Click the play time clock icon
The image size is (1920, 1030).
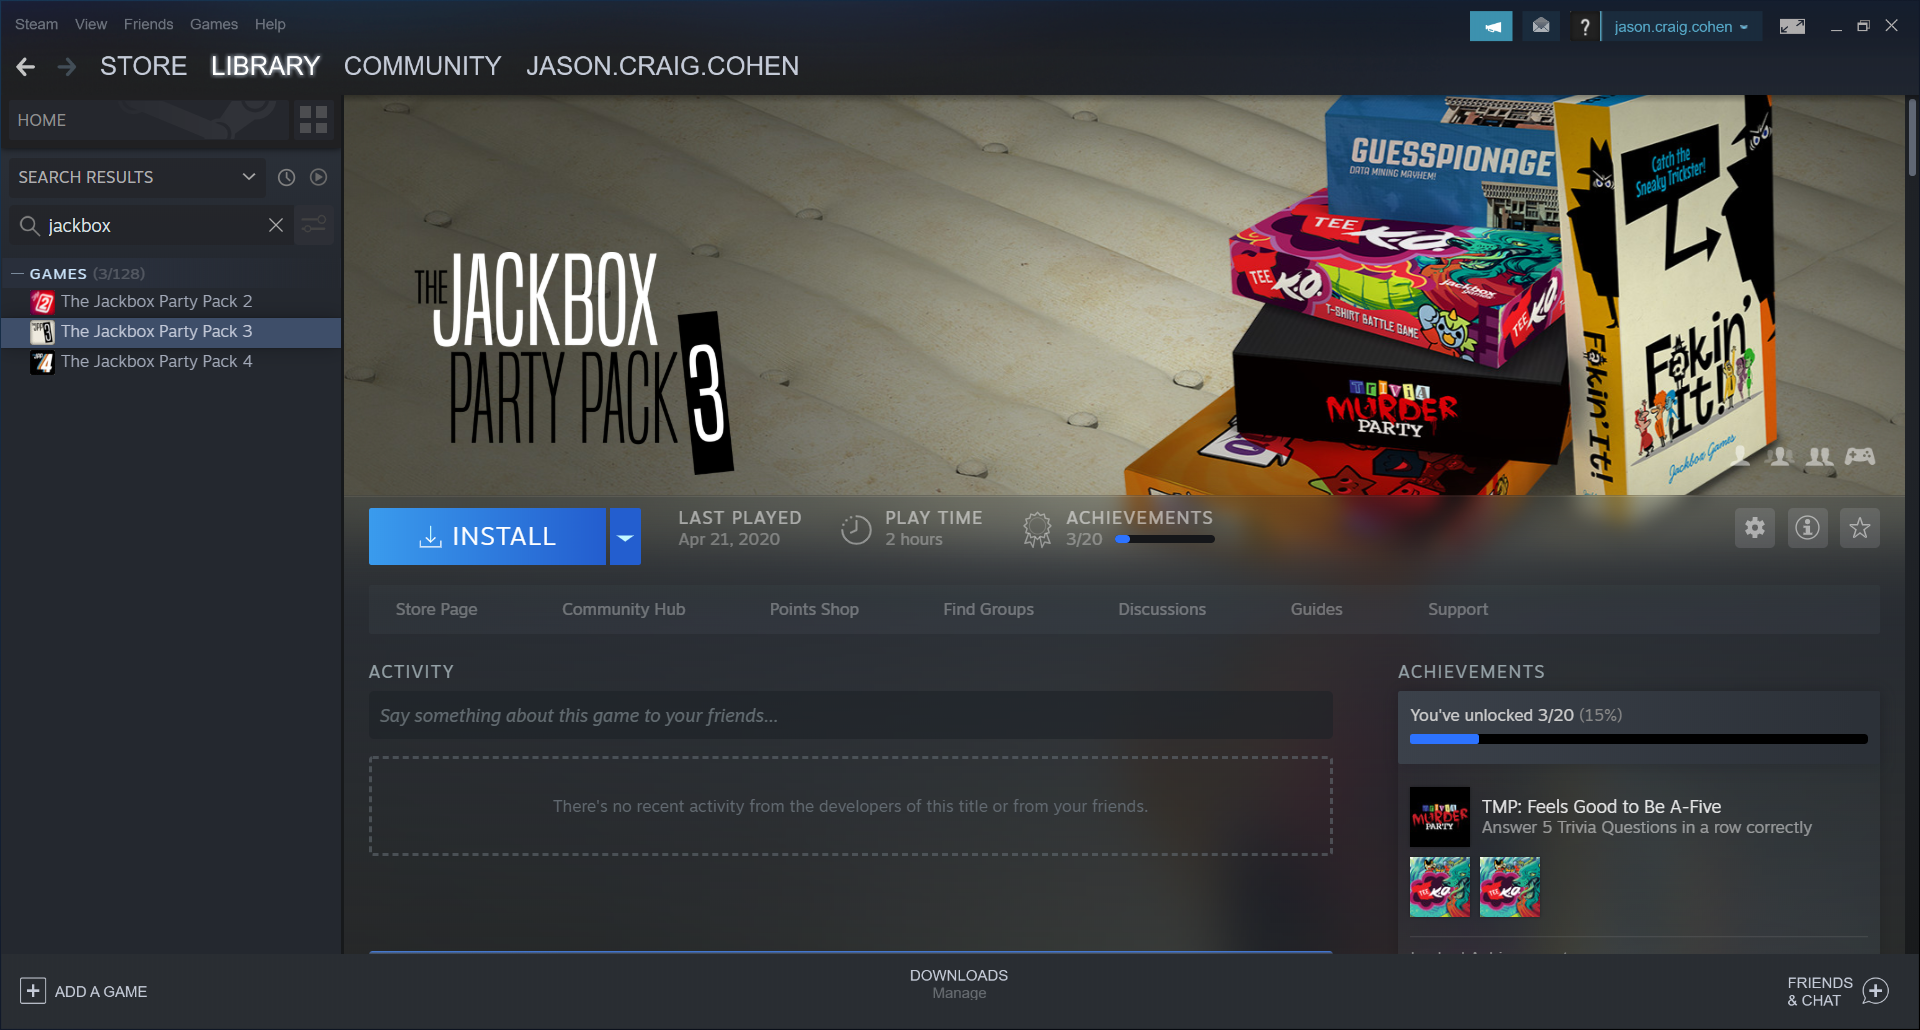coord(856,529)
